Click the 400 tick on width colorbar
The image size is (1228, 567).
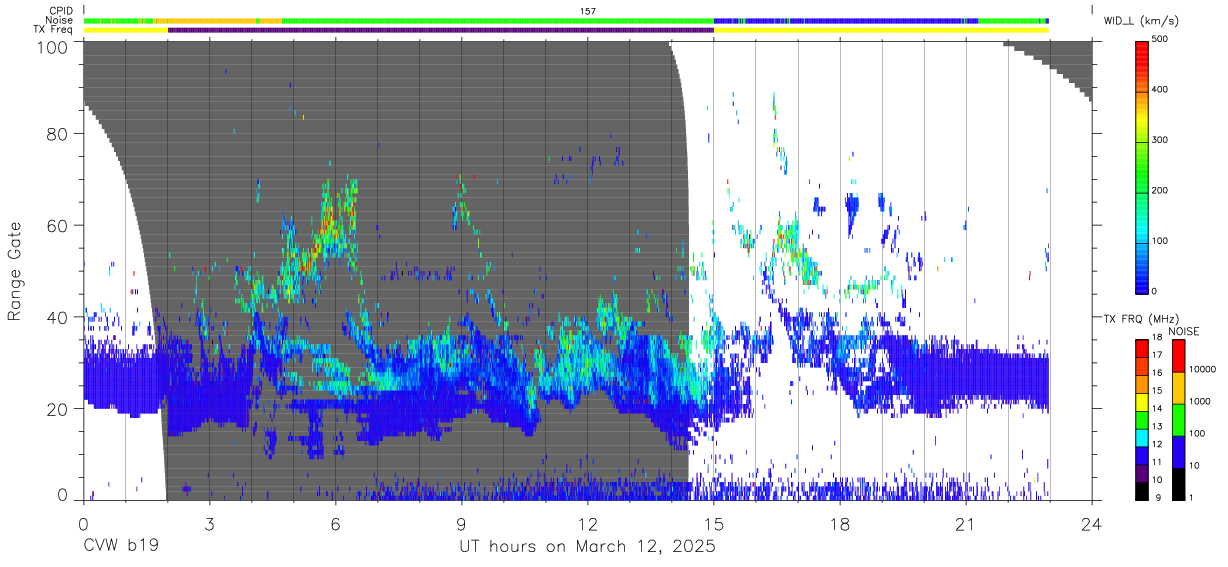pyautogui.click(x=1161, y=91)
